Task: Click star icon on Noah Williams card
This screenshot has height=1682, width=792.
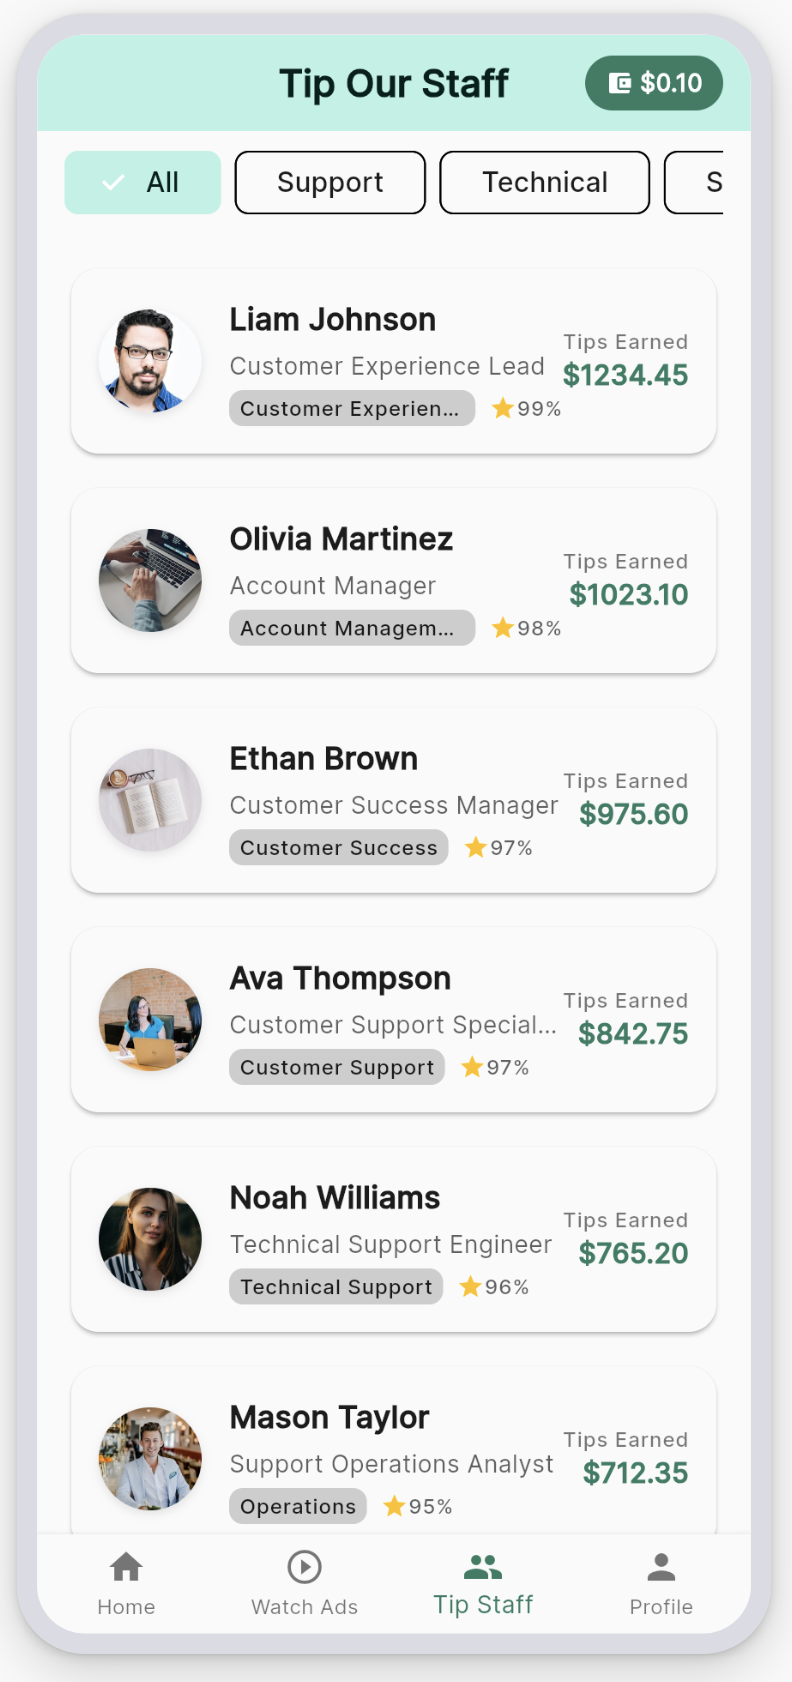Action: (x=471, y=1287)
